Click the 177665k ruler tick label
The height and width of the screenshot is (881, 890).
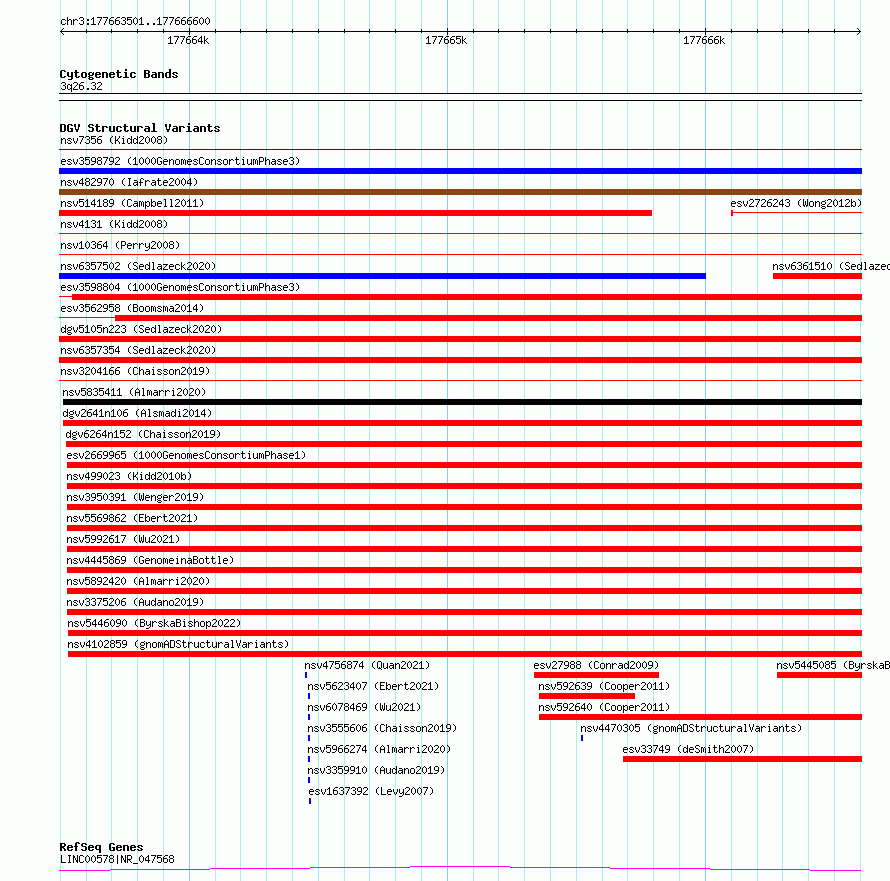click(x=446, y=40)
